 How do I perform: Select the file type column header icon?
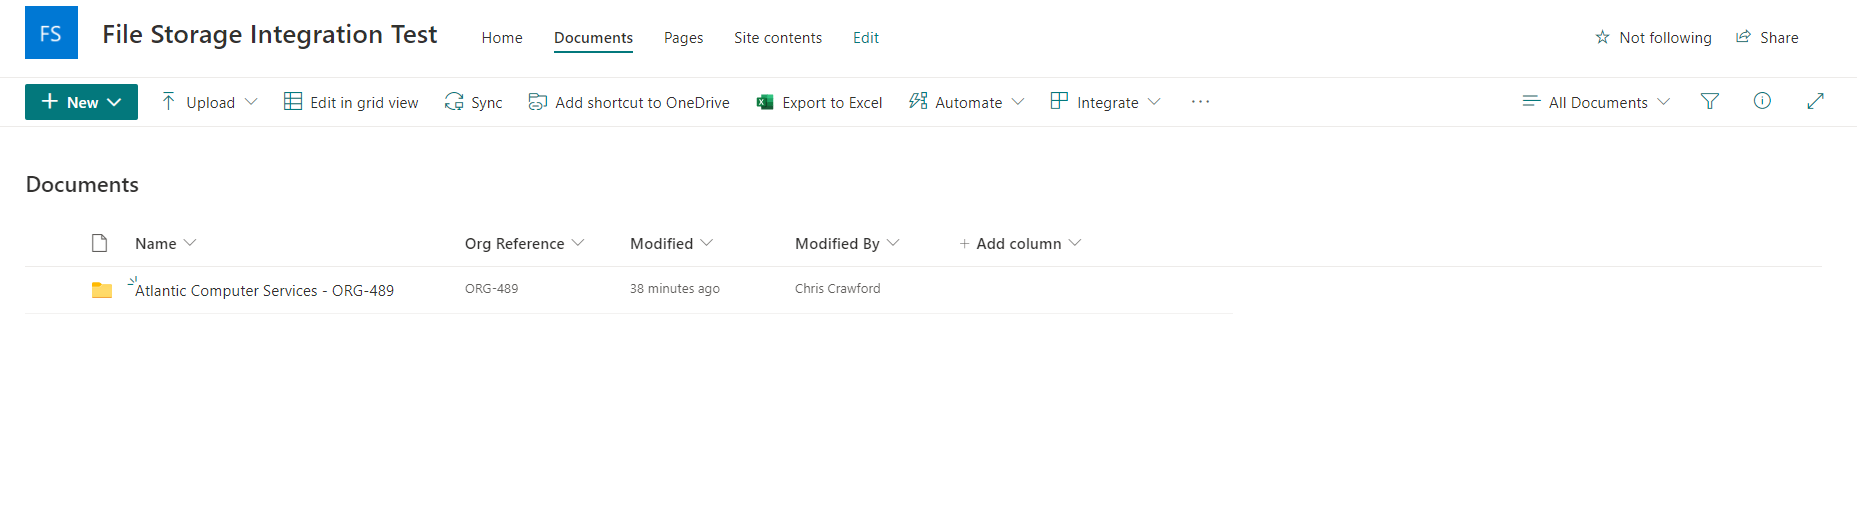tap(99, 243)
